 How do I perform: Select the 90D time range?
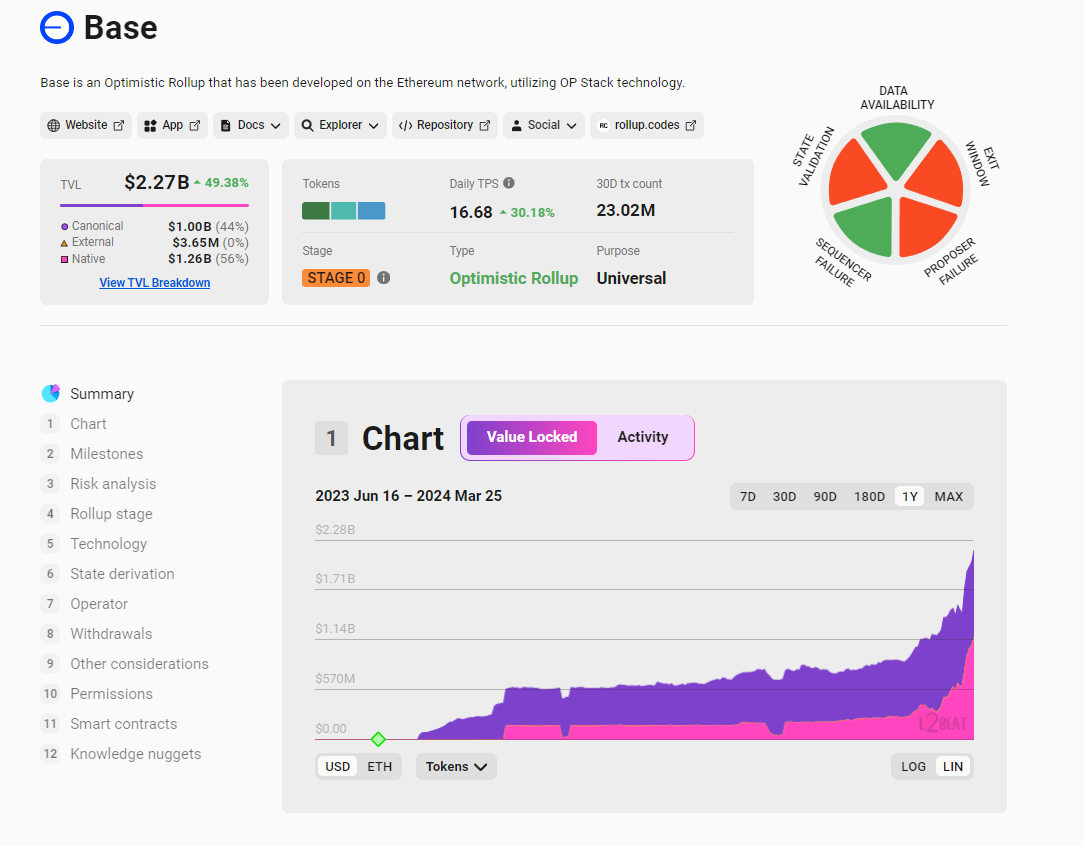(x=825, y=496)
